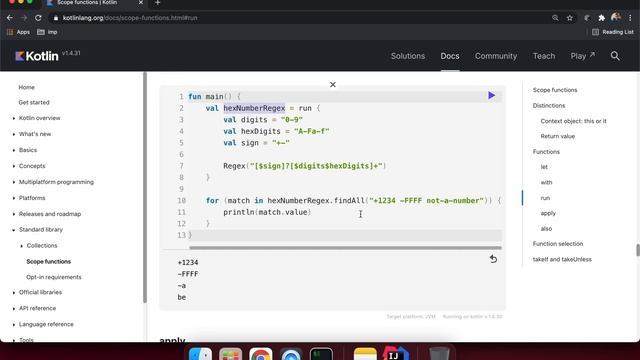
Task: Reload the page
Action: click(38, 18)
